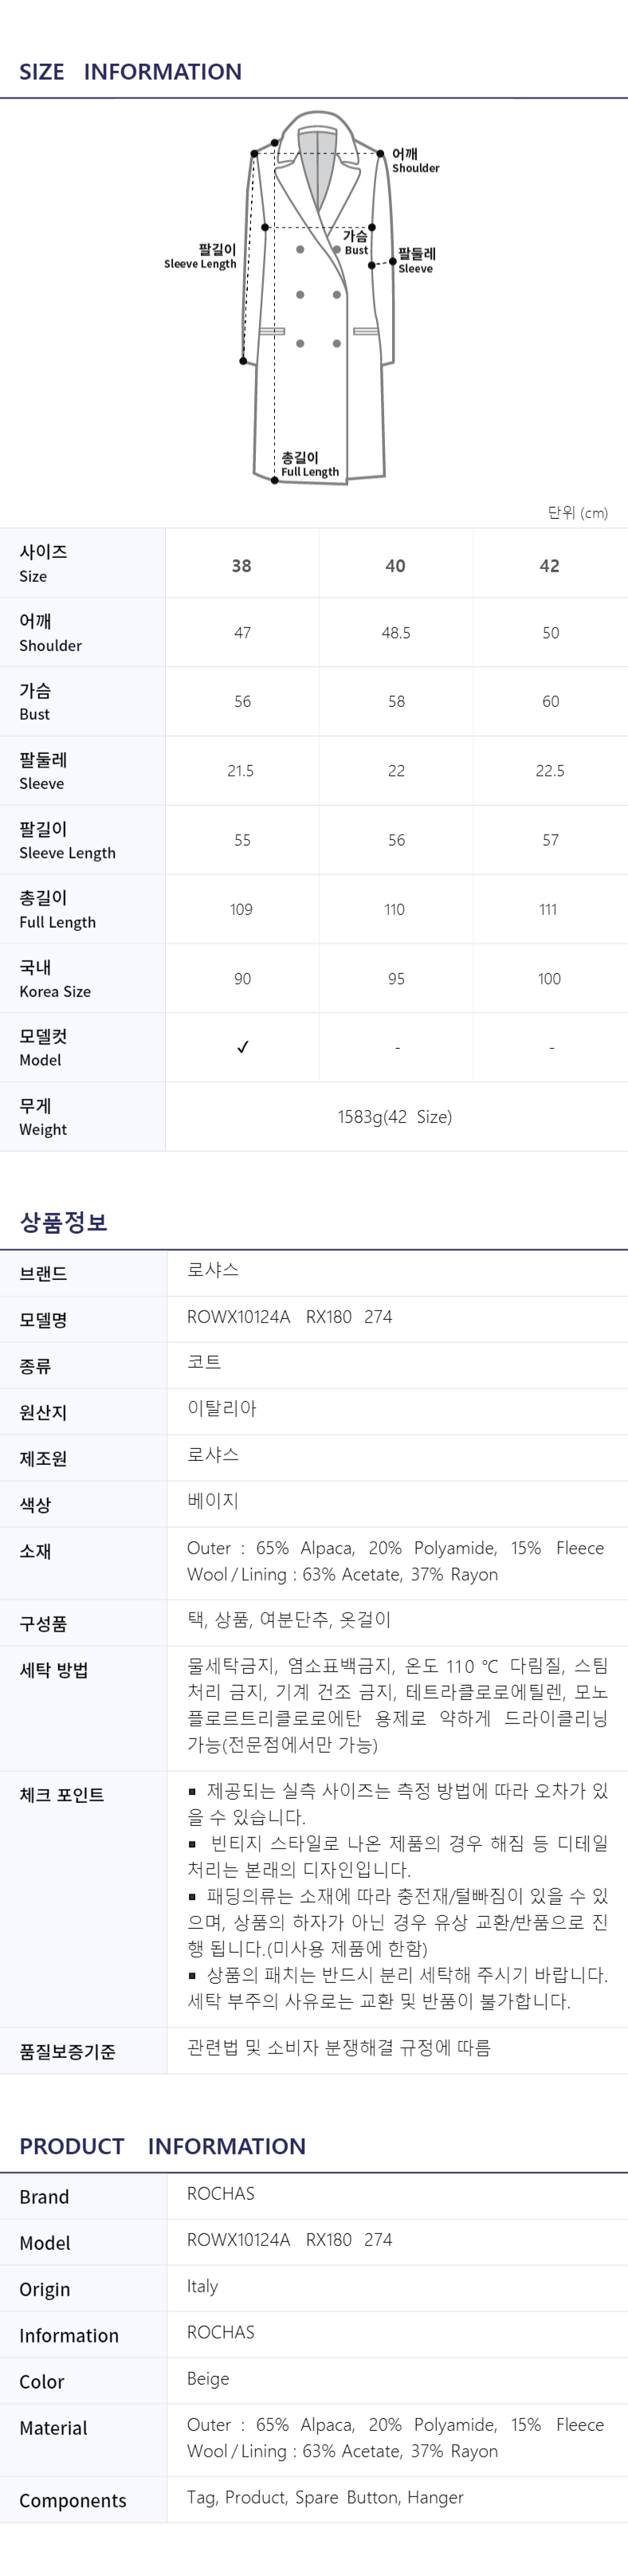Select the size 42 column header
This screenshot has height=2576, width=628.
[x=550, y=566]
